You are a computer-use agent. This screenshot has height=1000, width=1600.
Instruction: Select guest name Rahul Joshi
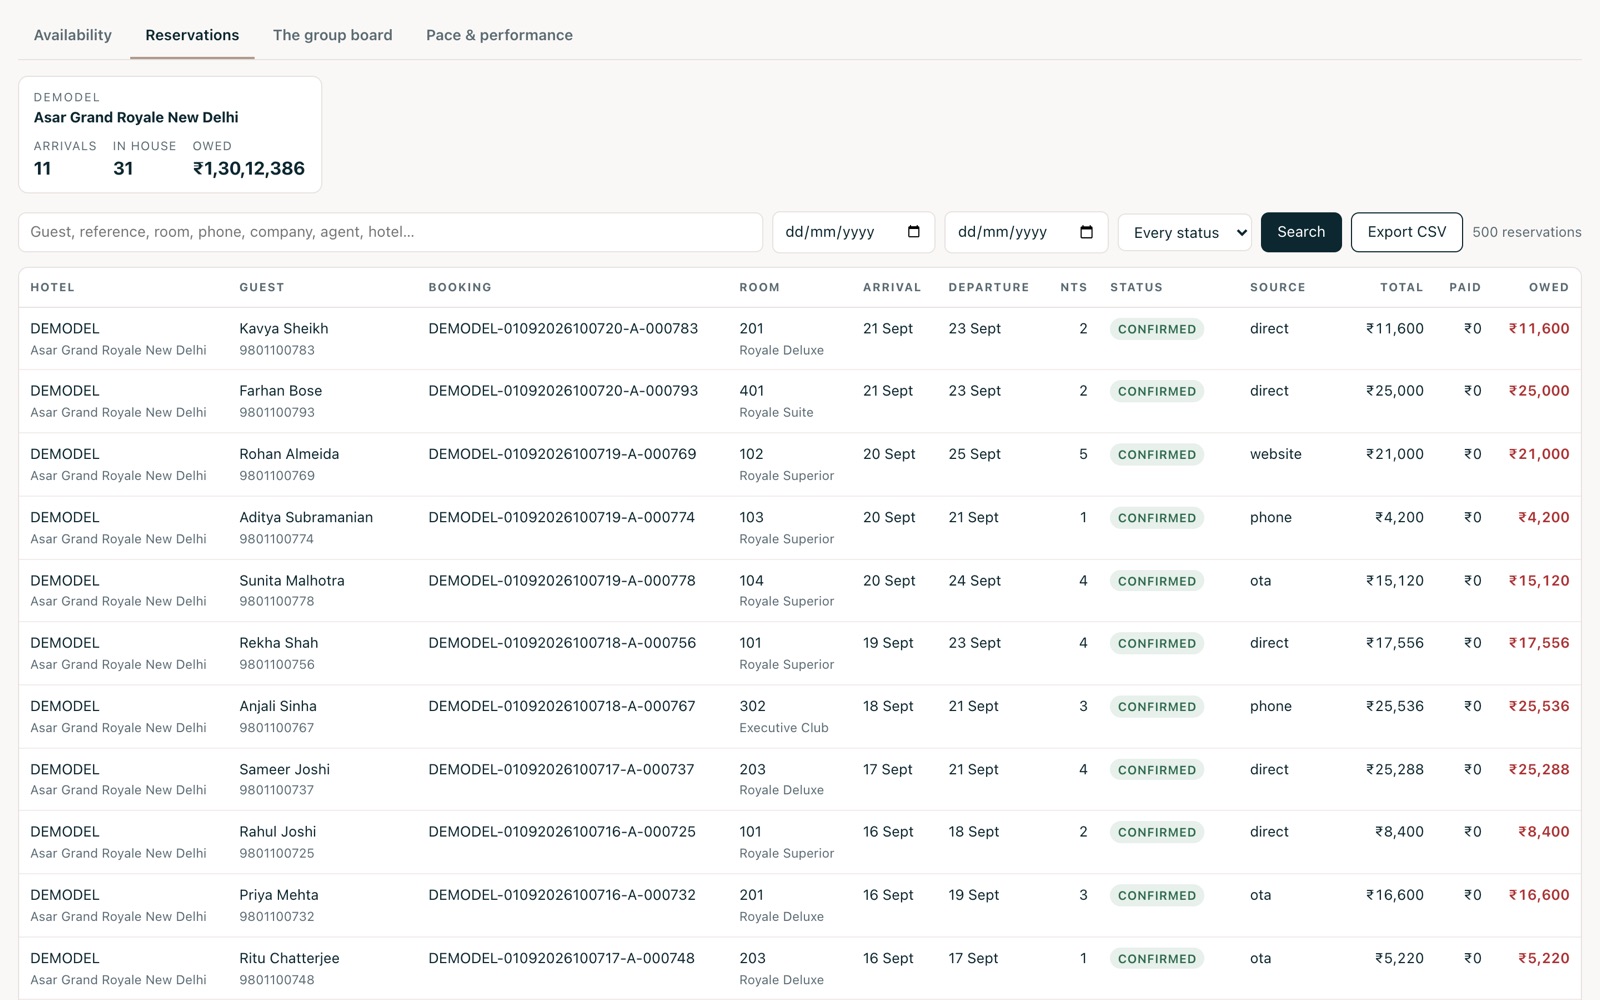click(x=278, y=832)
